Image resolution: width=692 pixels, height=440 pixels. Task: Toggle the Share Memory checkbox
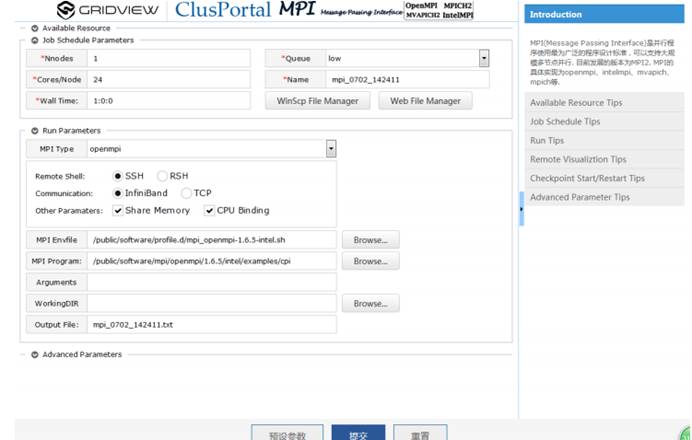click(118, 211)
